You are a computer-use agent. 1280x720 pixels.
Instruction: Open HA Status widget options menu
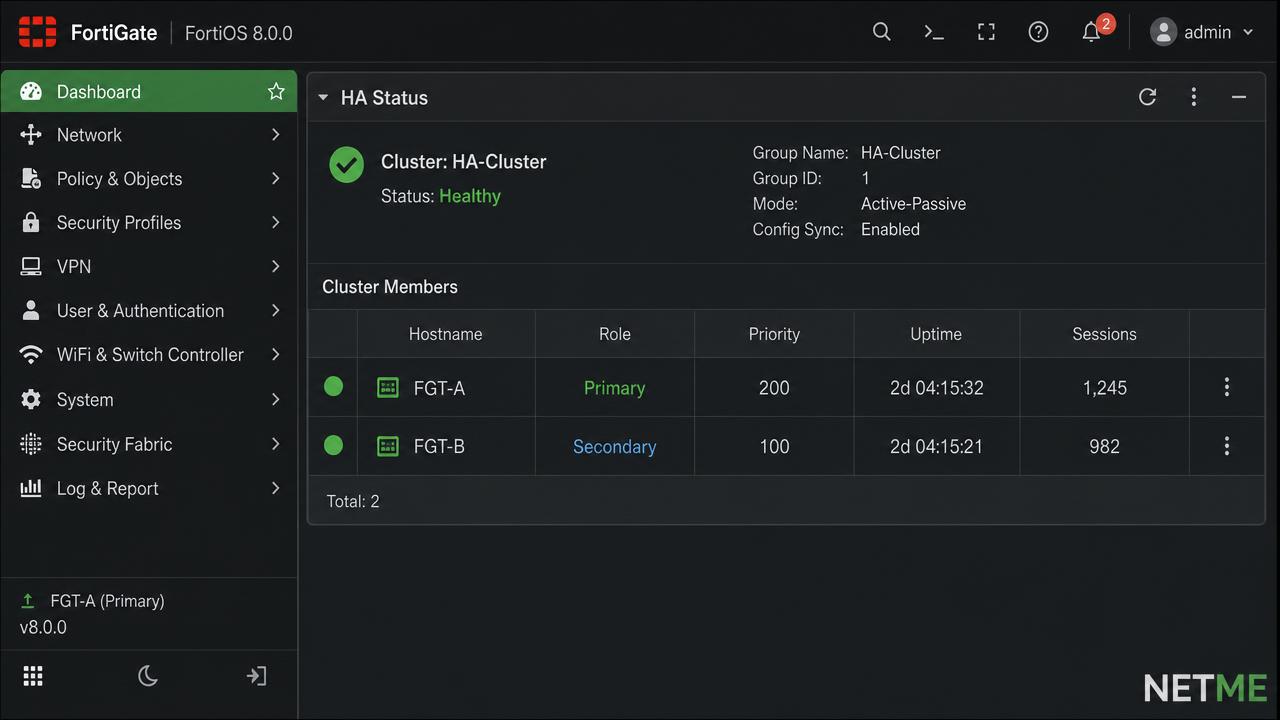1193,97
